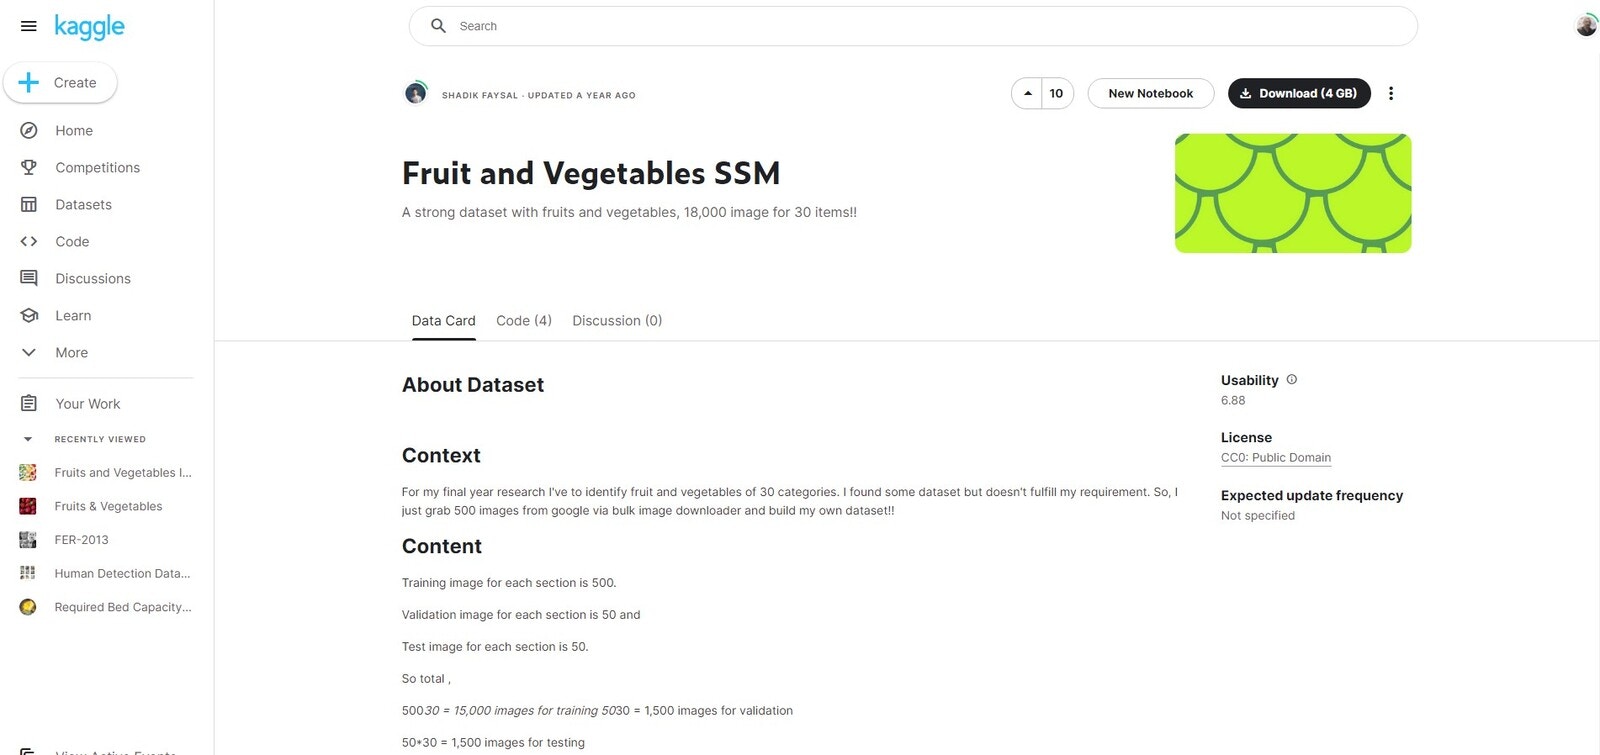Click the green dataset cover image
The height and width of the screenshot is (755, 1600).
(1293, 193)
